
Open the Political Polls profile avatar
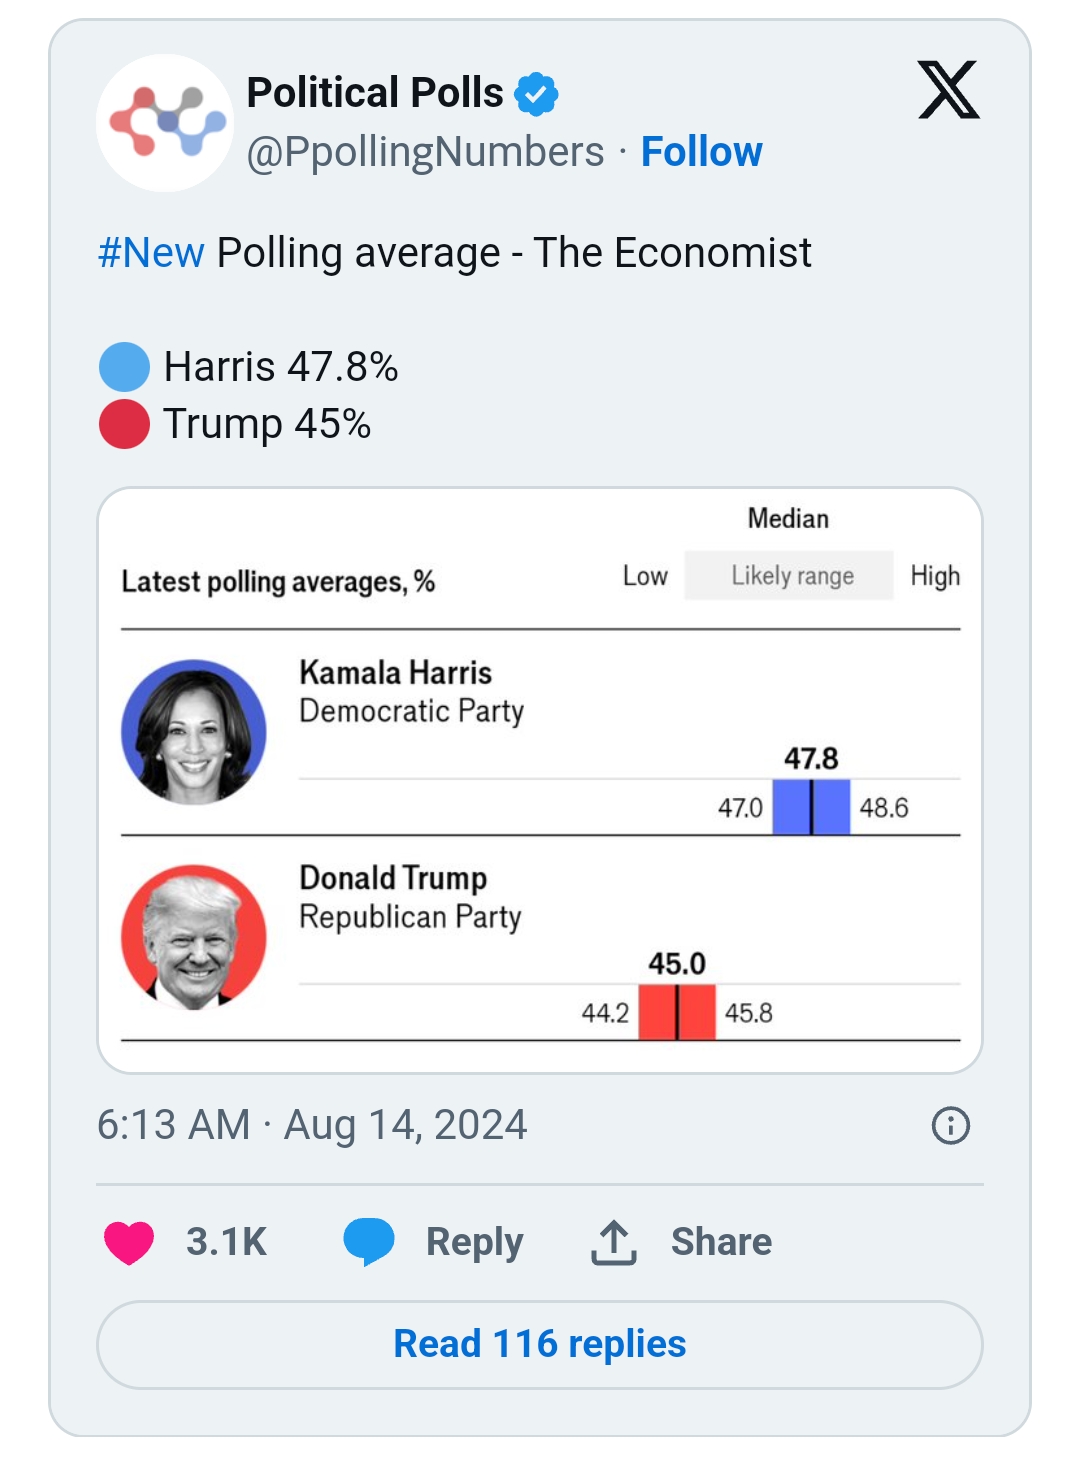[166, 123]
